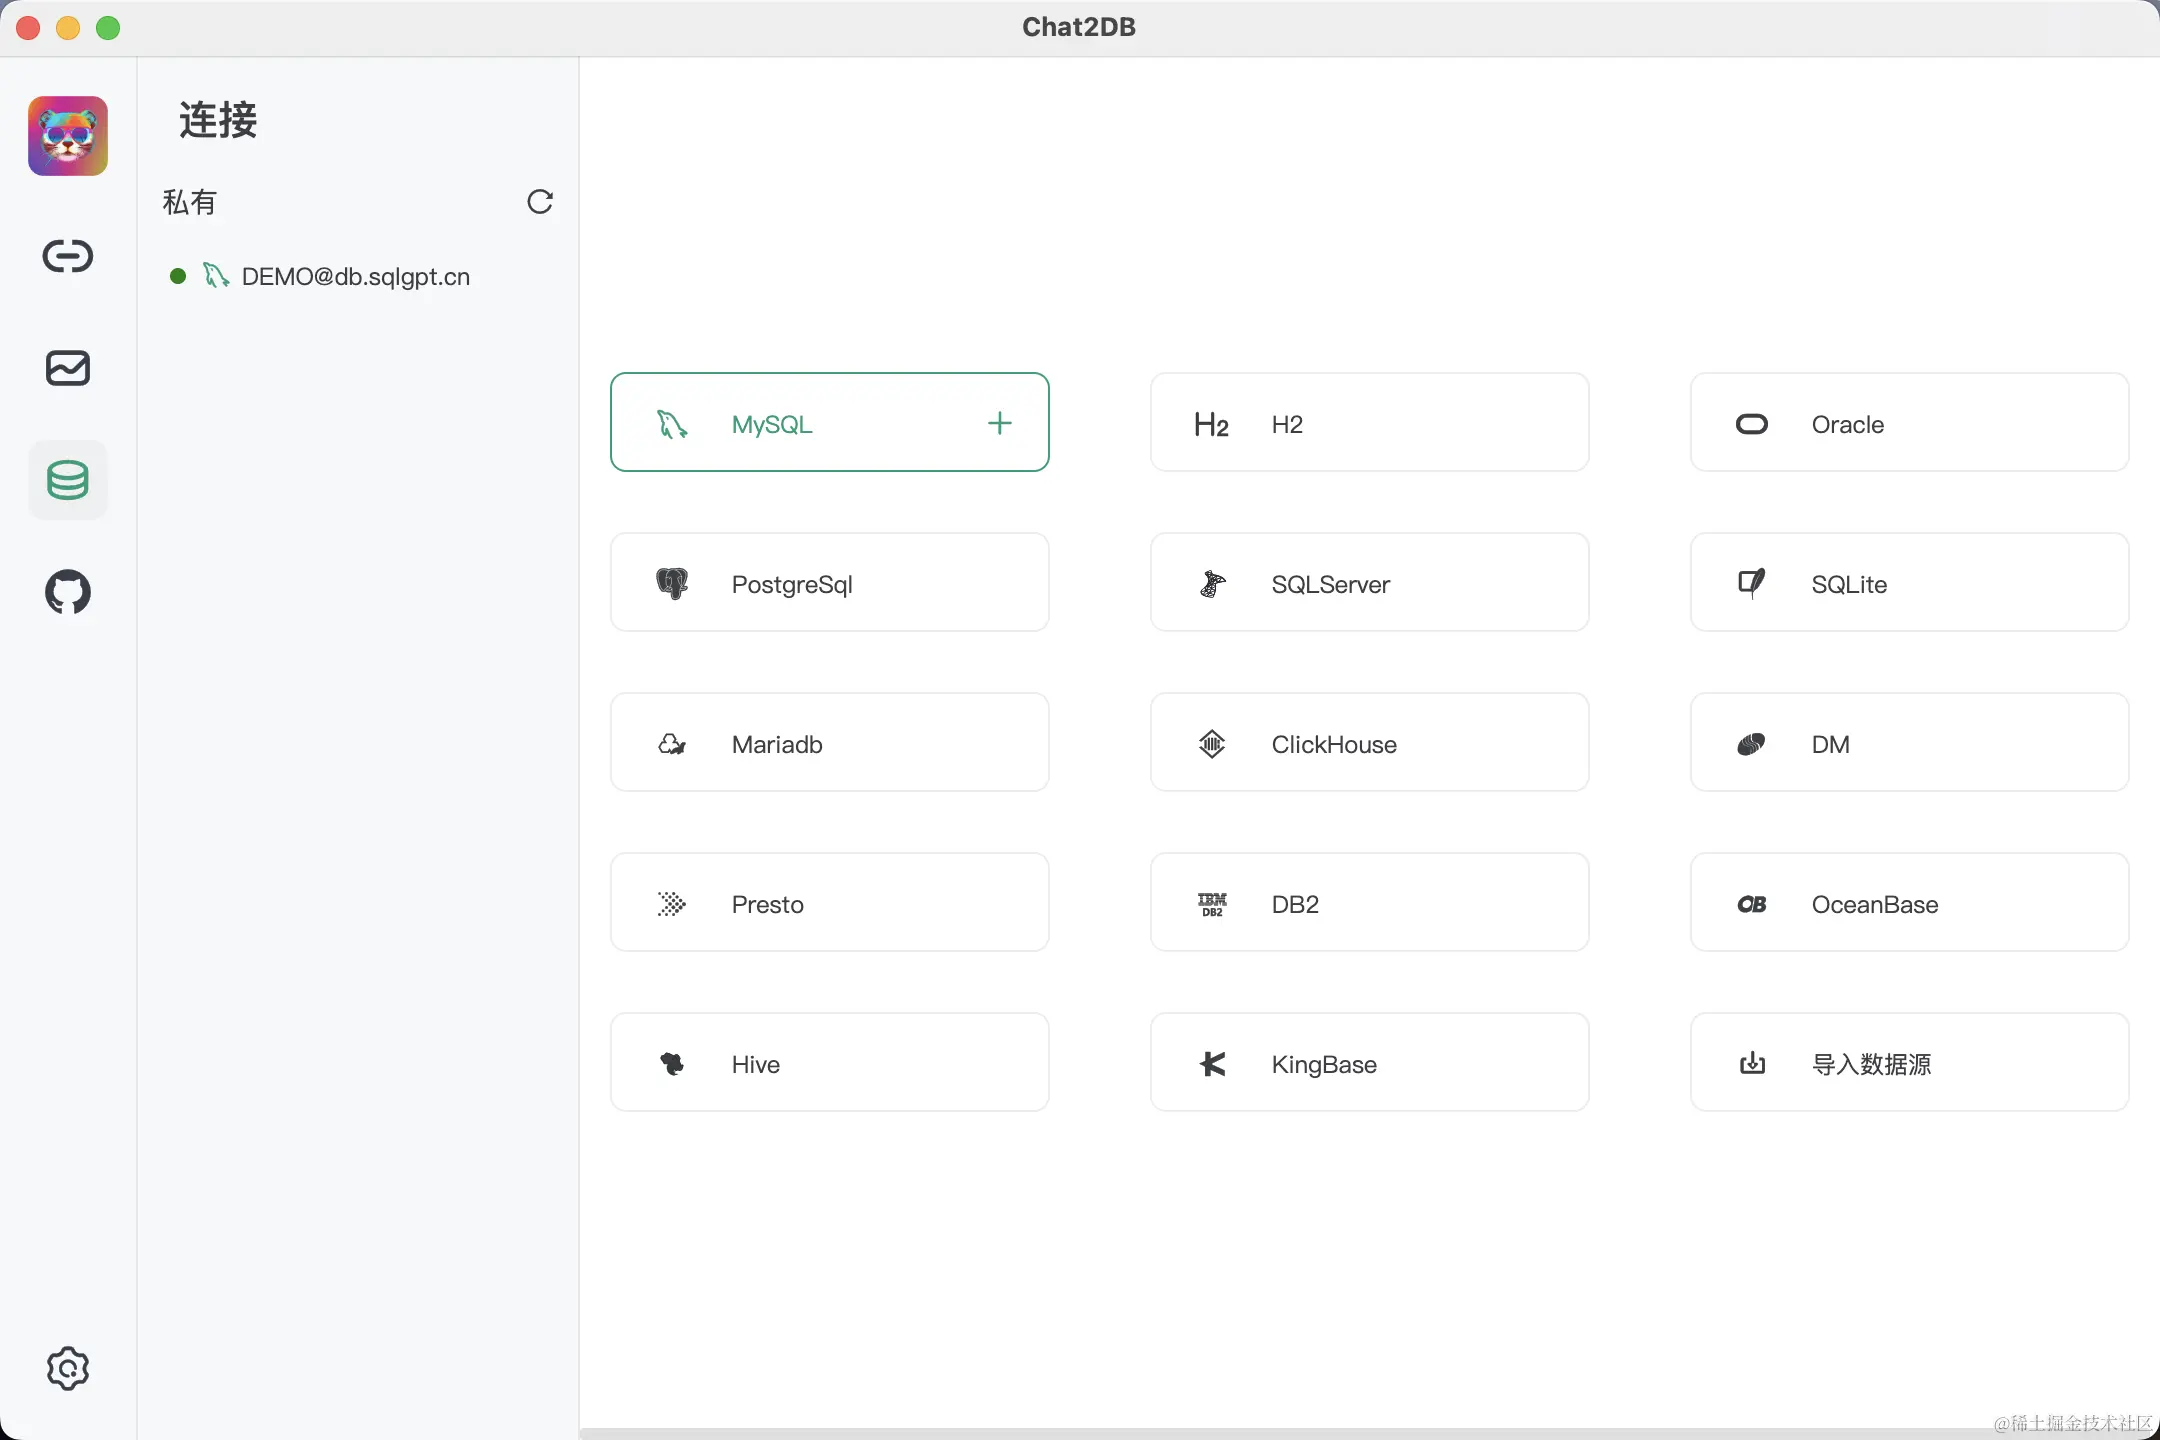
Task: Click the Mariadb seal icon
Action: [x=672, y=744]
